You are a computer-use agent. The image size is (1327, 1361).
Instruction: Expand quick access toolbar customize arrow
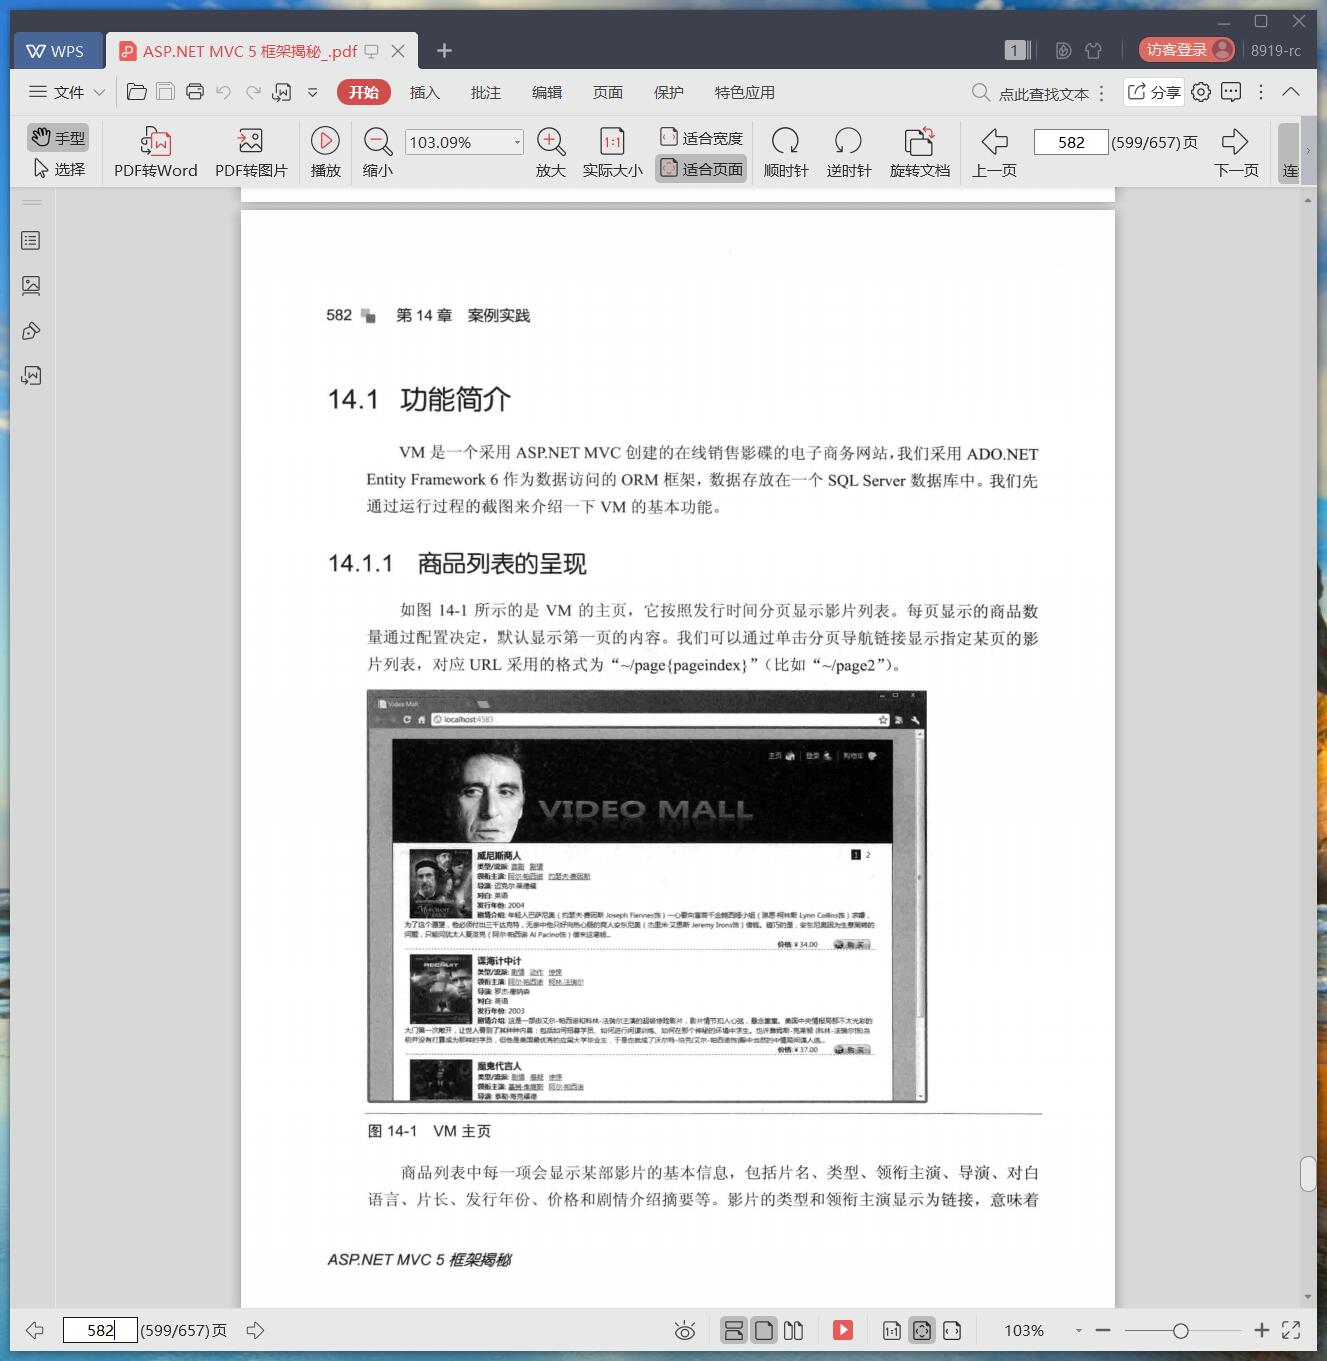pyautogui.click(x=312, y=92)
